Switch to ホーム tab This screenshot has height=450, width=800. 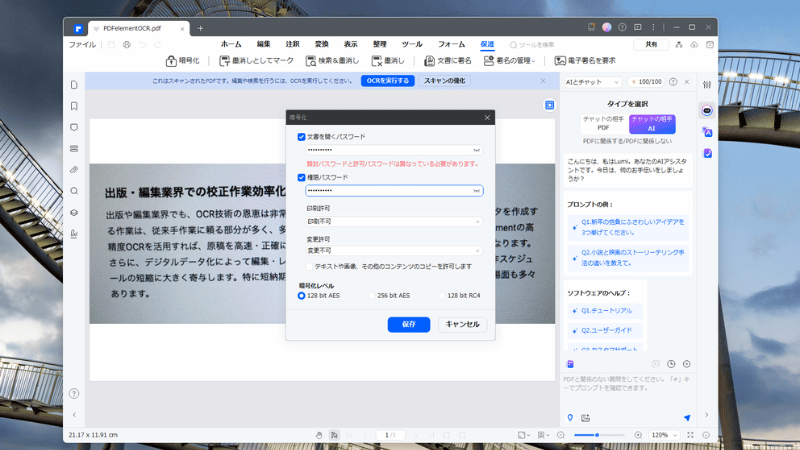pos(231,44)
